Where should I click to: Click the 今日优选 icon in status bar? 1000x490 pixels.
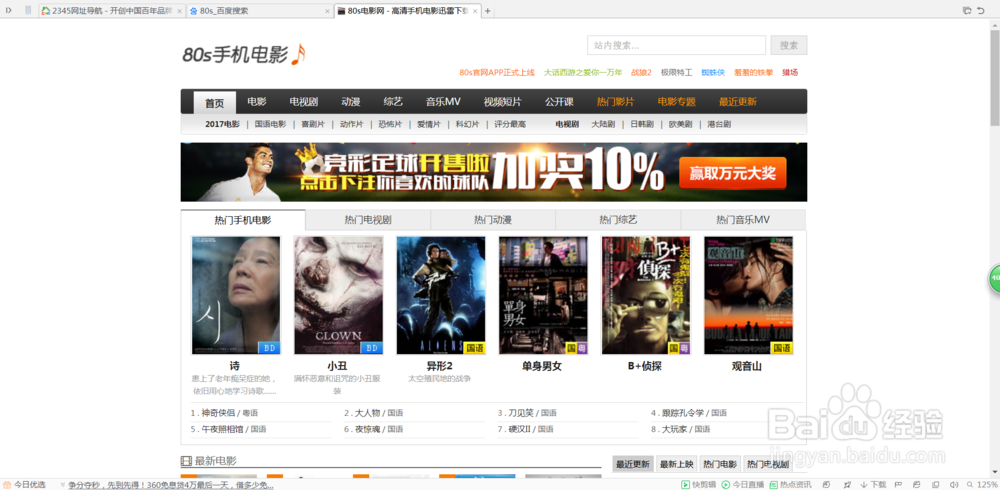[x=8, y=485]
